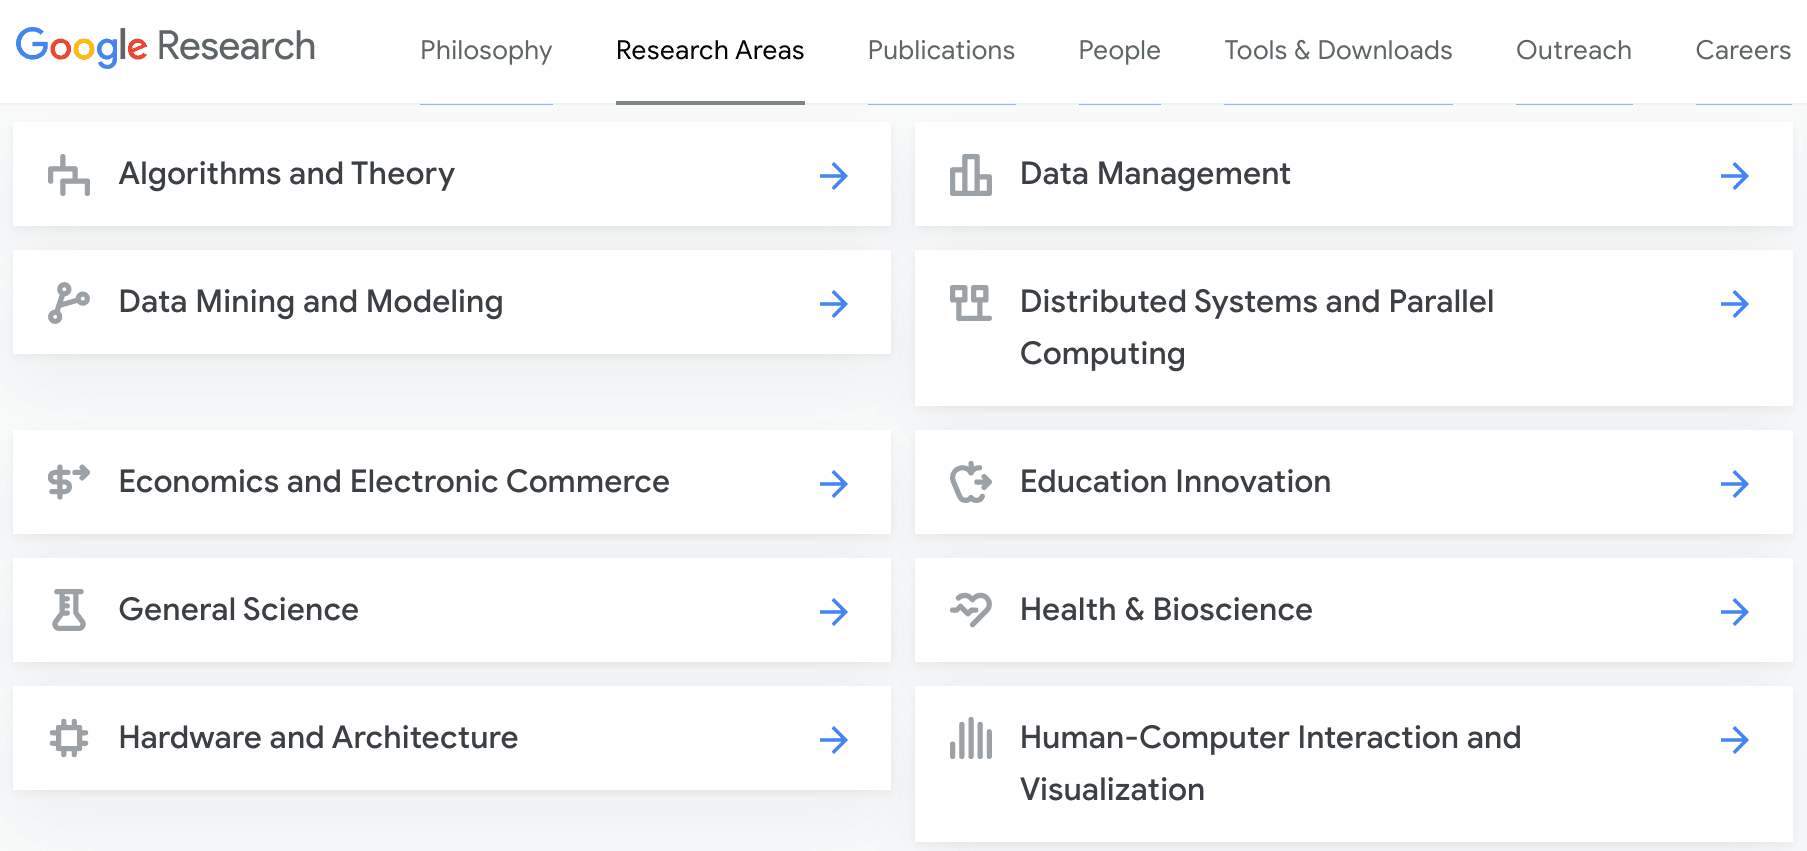Viewport: 1807px width, 851px height.
Task: Click arrow on Algorithms and Theory card
Action: tap(834, 176)
